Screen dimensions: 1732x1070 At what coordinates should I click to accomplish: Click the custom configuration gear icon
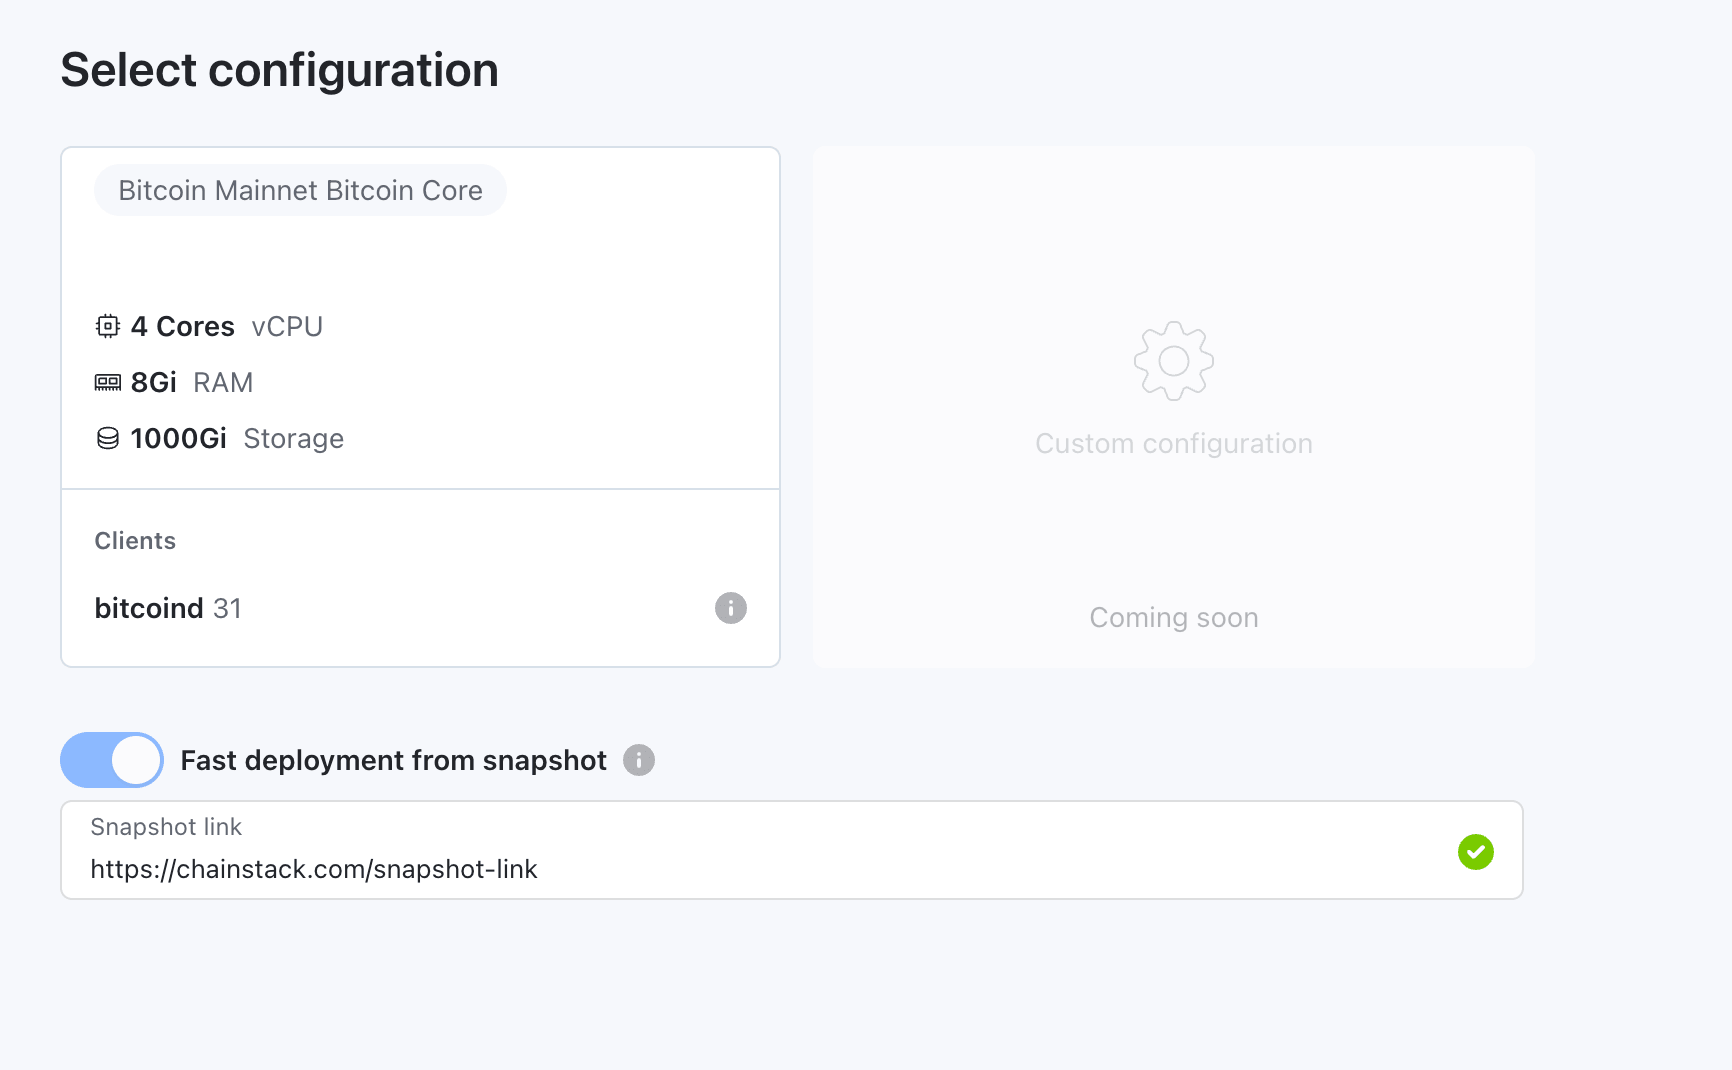coord(1174,361)
